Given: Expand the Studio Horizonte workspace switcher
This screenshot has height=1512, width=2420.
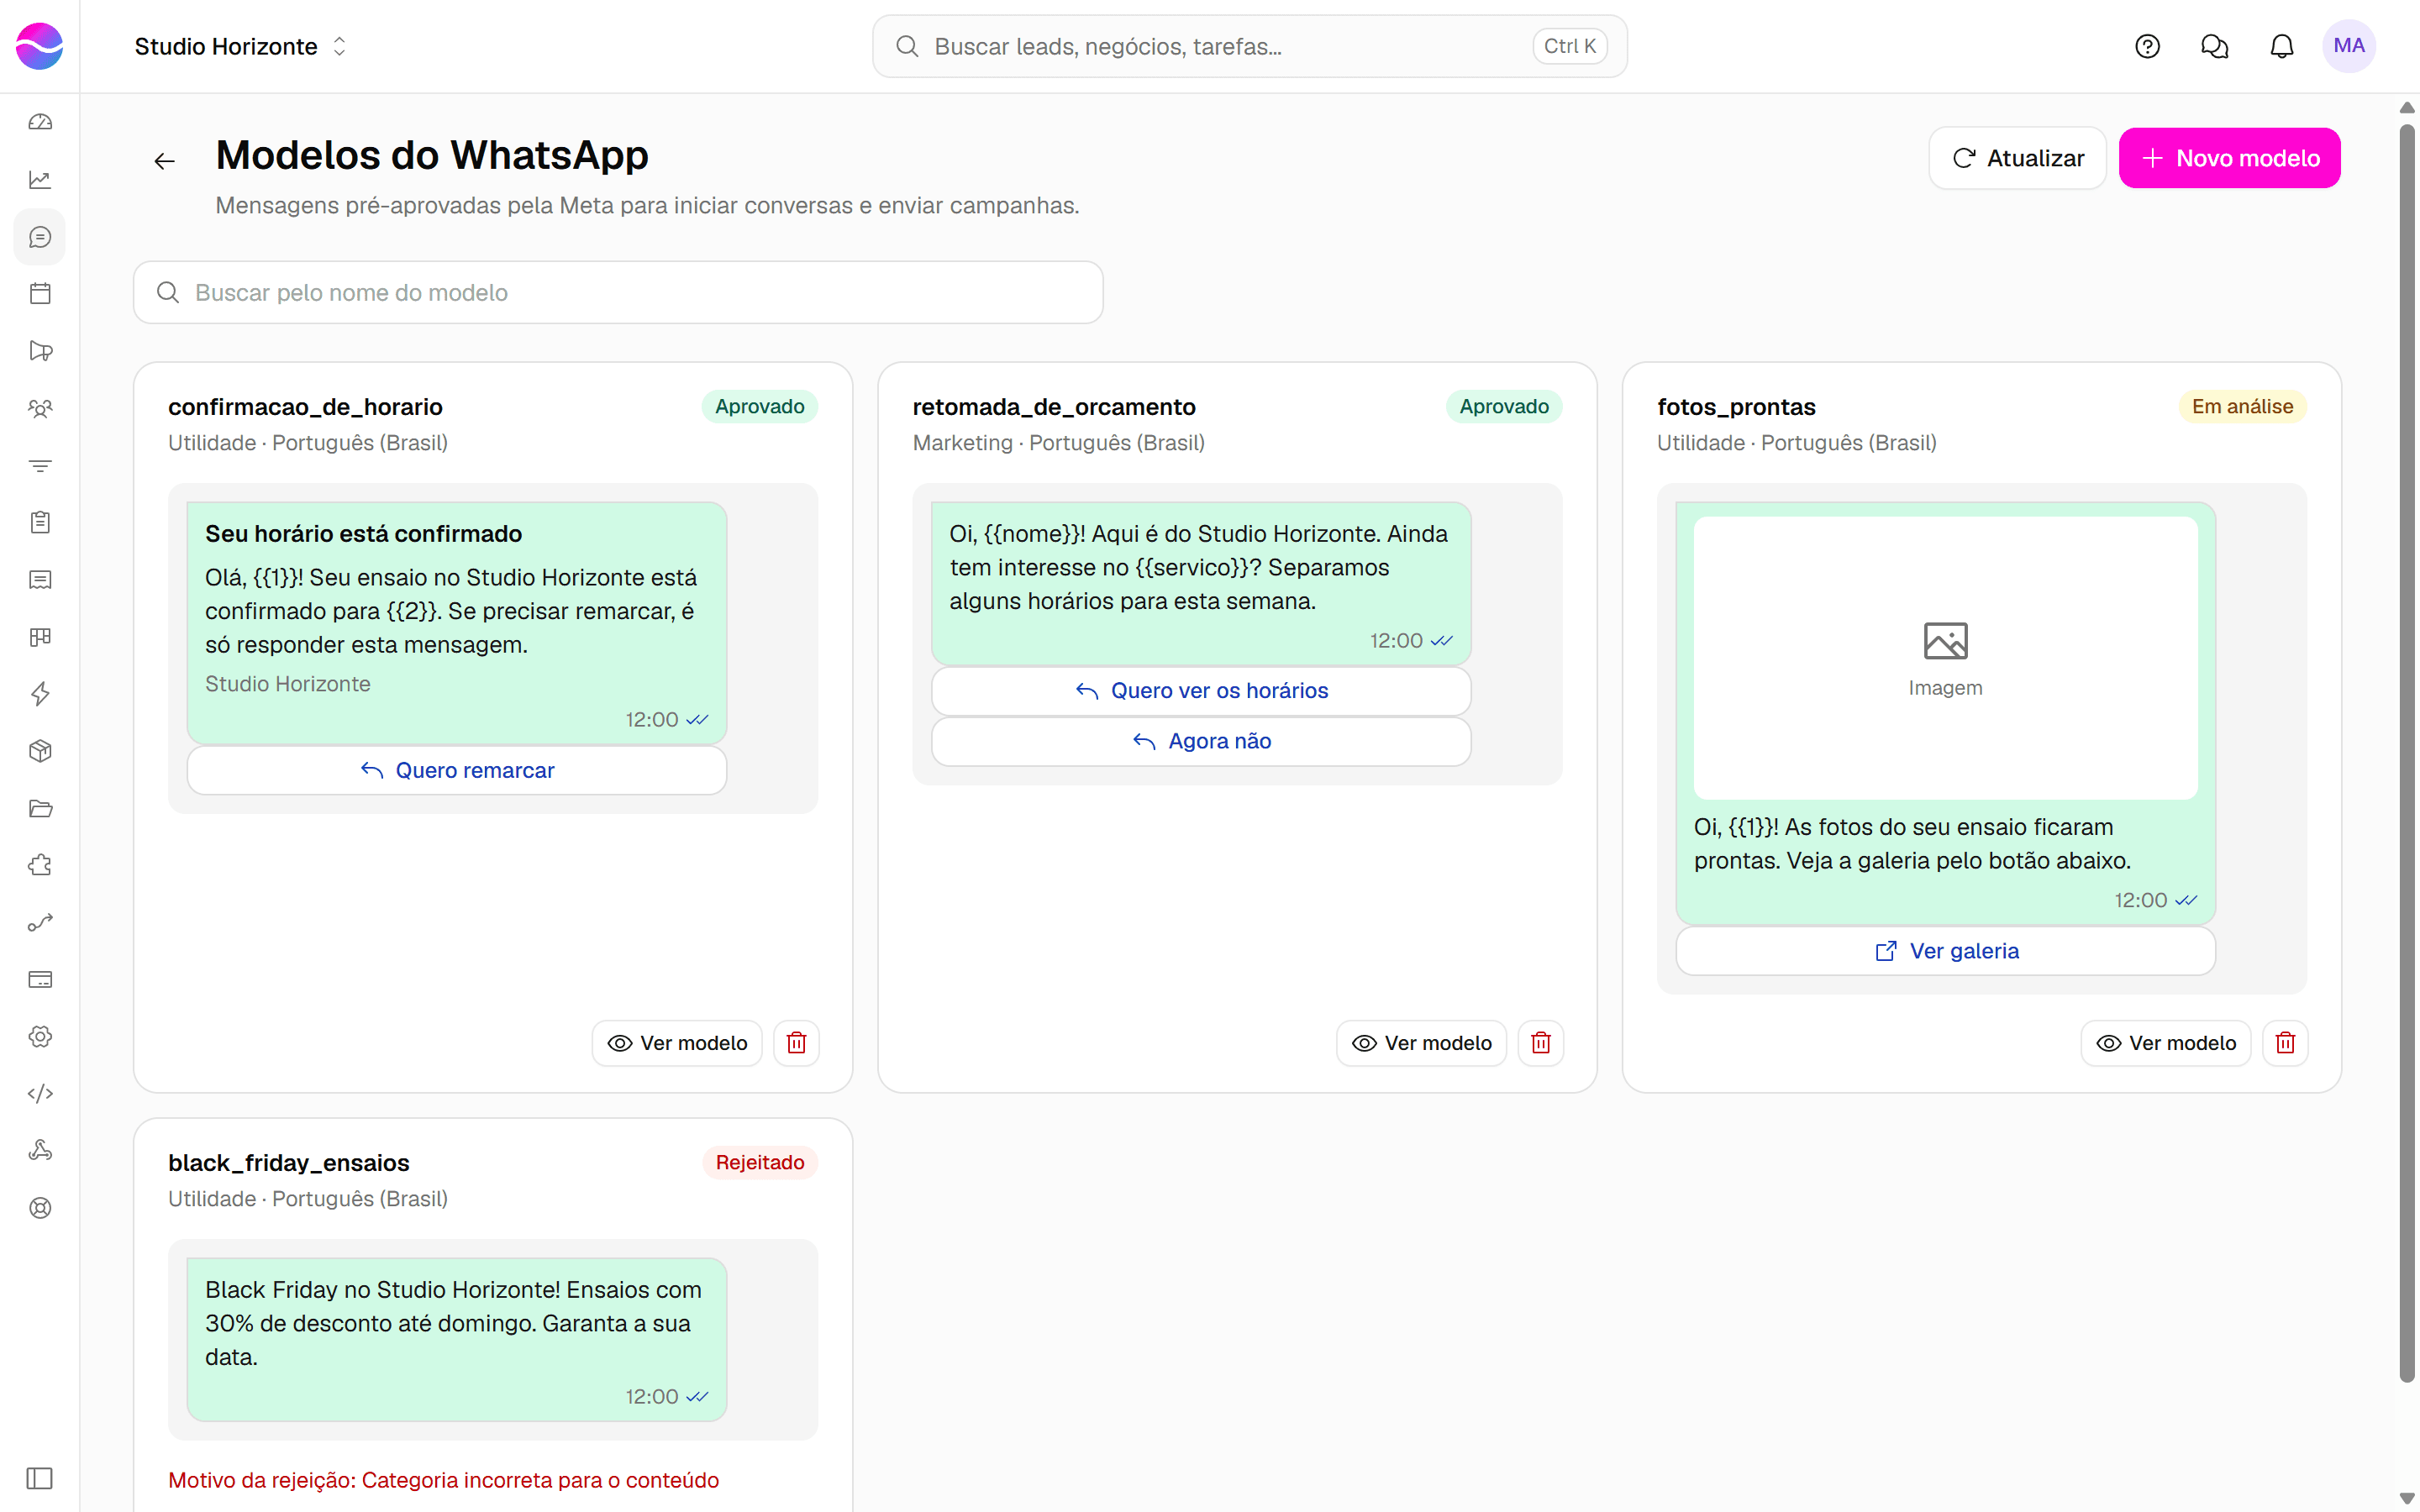Looking at the screenshot, I should point(240,46).
